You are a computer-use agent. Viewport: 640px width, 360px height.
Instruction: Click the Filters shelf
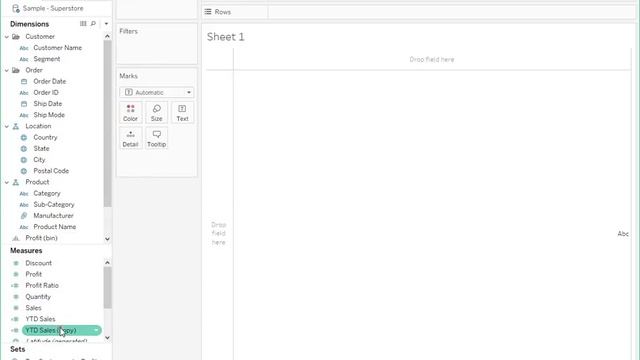click(x=157, y=44)
